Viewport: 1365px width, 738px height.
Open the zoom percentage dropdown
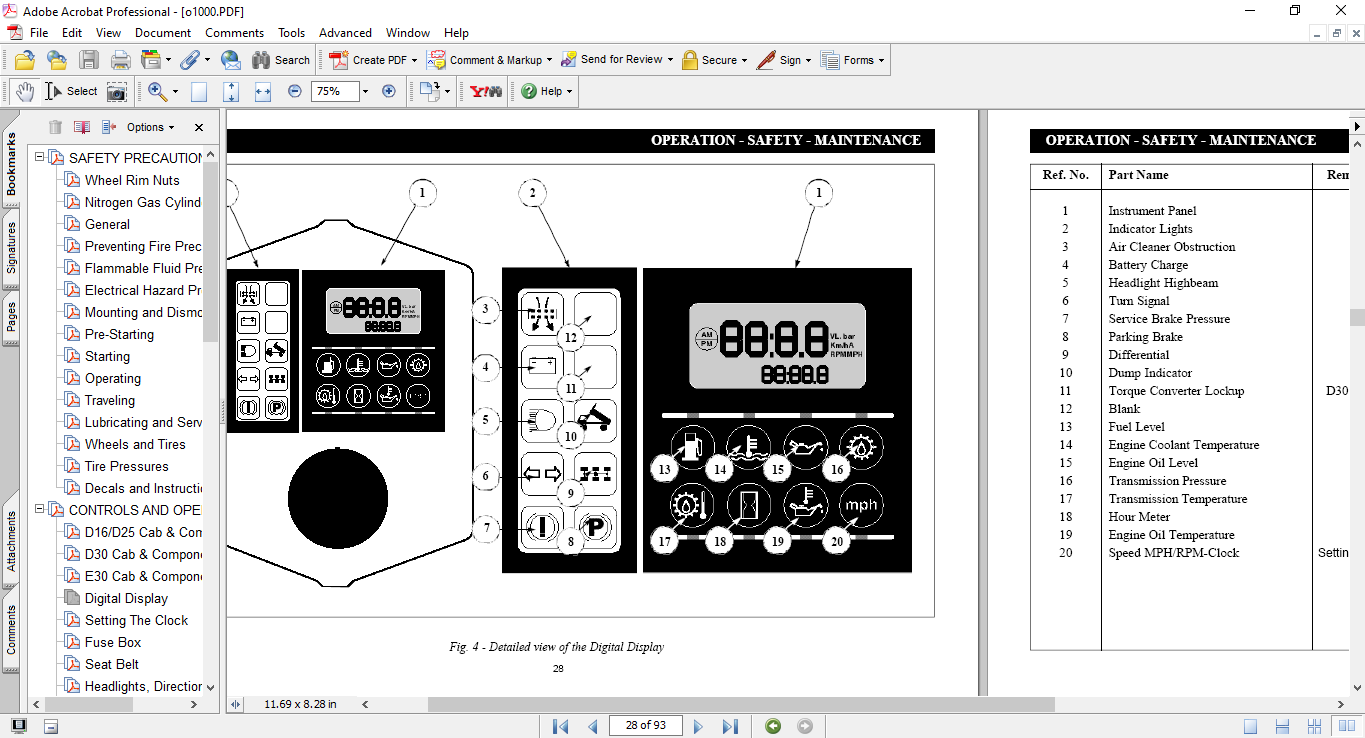(365, 91)
